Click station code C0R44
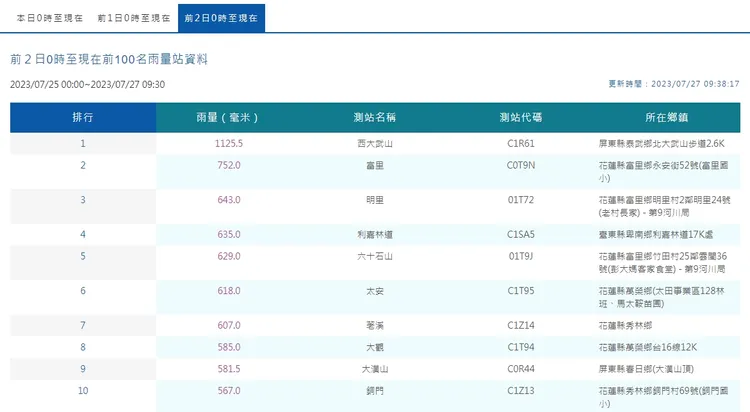The height and width of the screenshot is (412, 750). (520, 369)
